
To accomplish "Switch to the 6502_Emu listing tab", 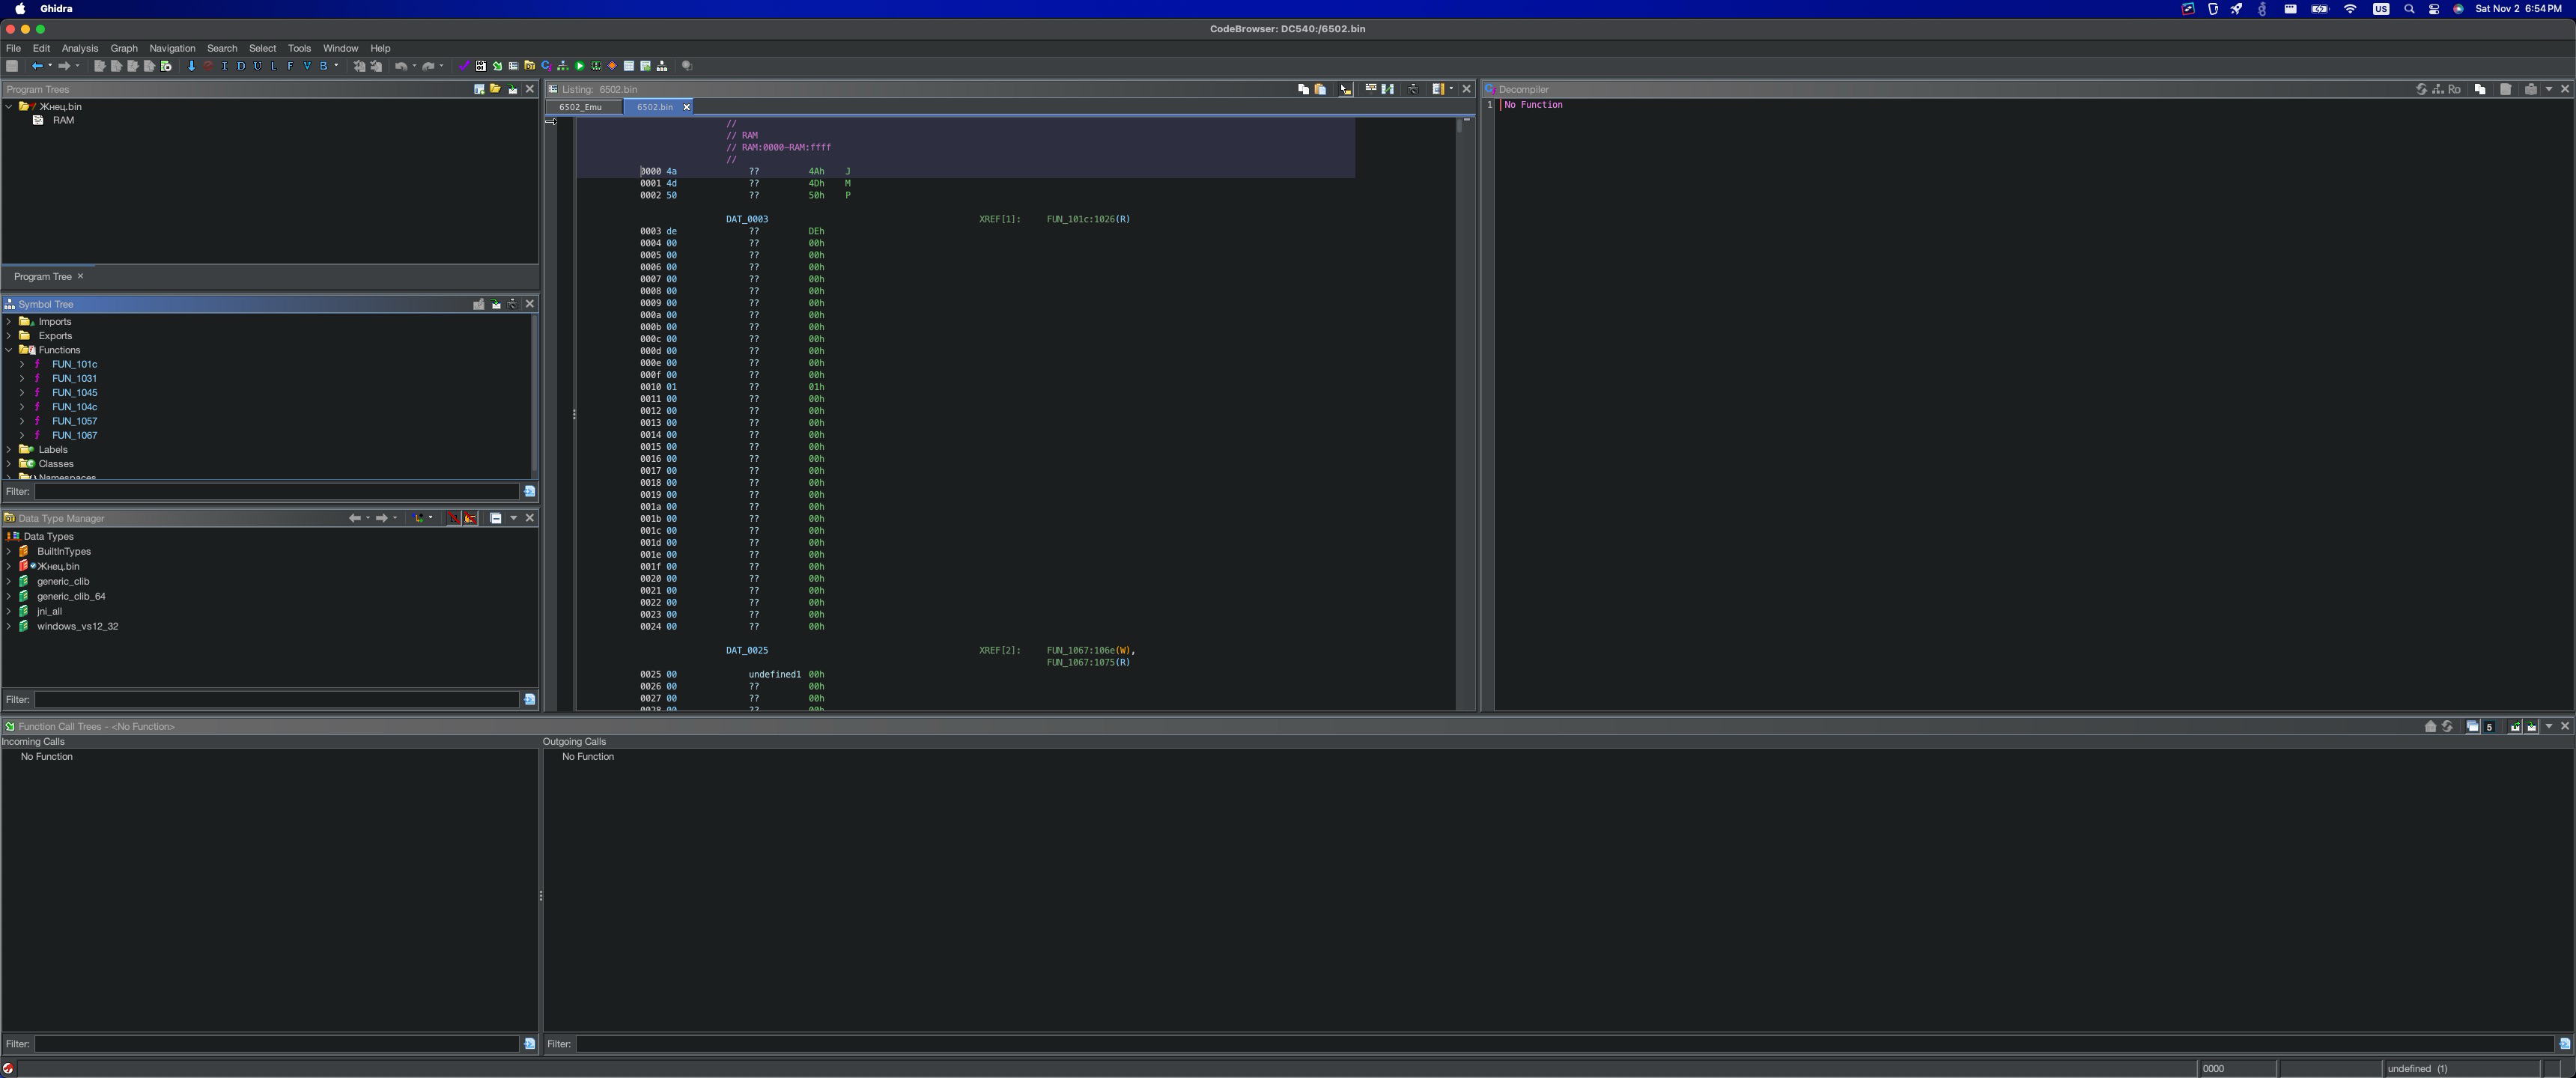I will [x=581, y=107].
